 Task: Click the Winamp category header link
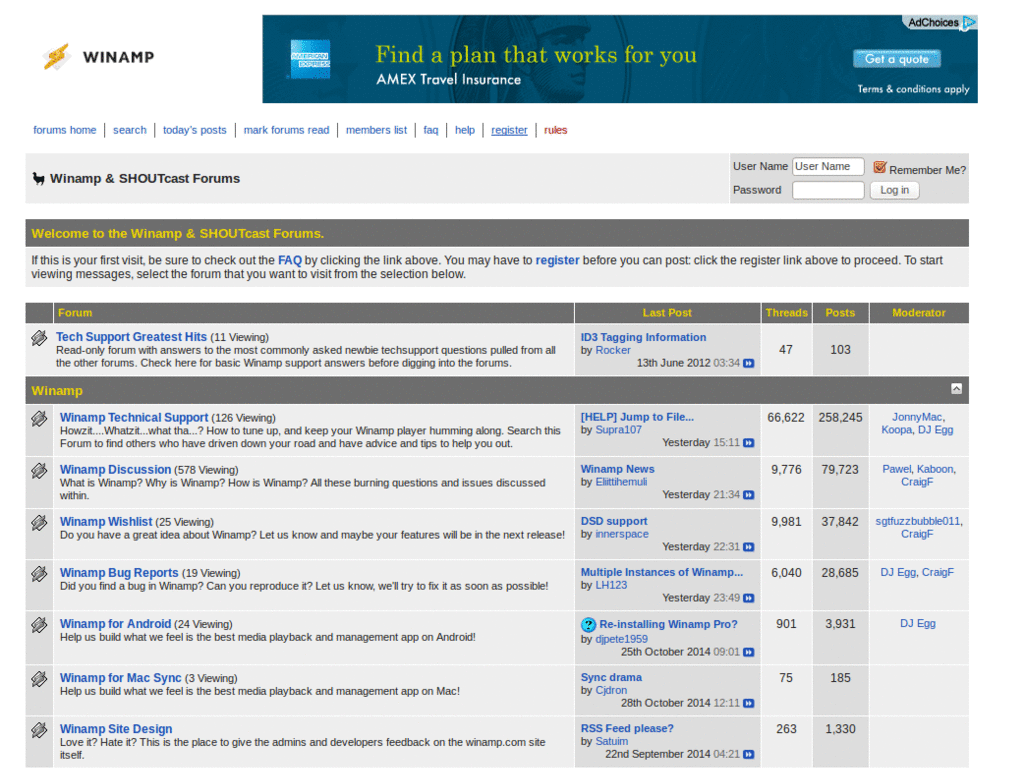point(57,391)
